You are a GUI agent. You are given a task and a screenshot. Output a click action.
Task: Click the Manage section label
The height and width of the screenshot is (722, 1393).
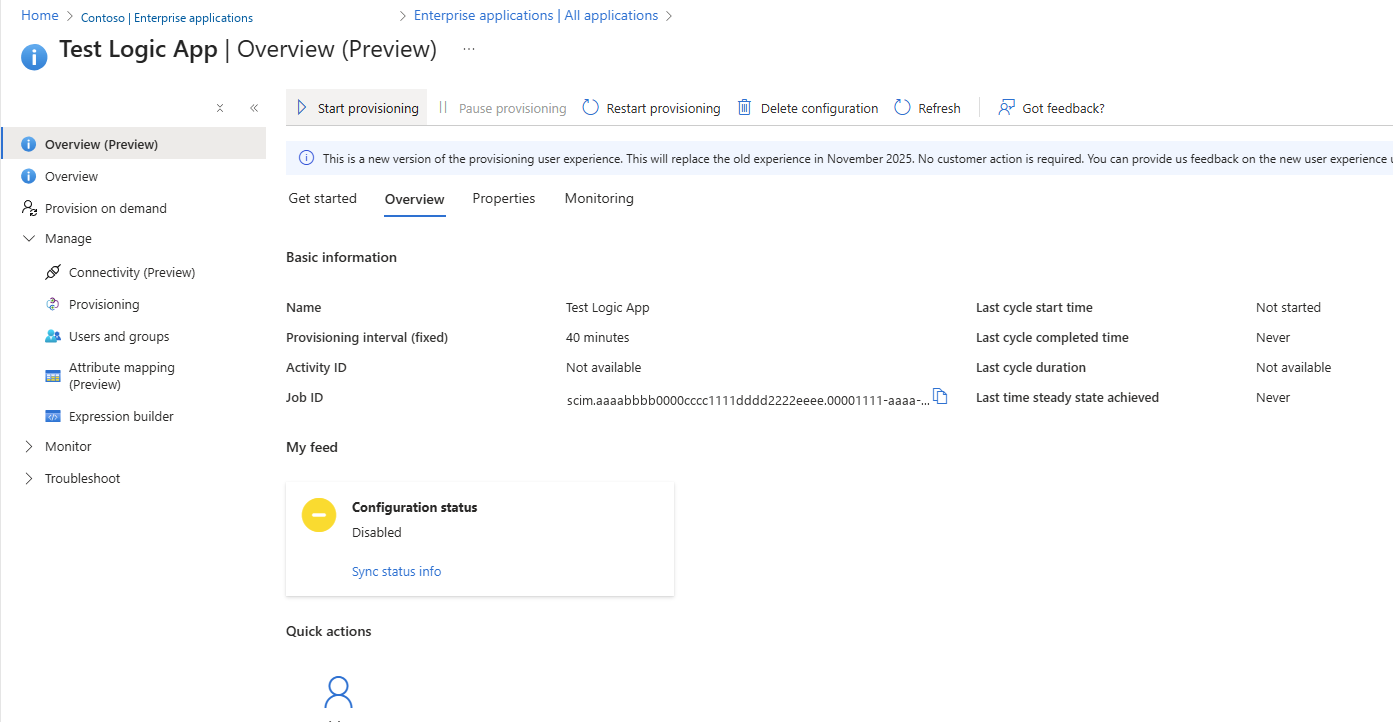point(68,239)
